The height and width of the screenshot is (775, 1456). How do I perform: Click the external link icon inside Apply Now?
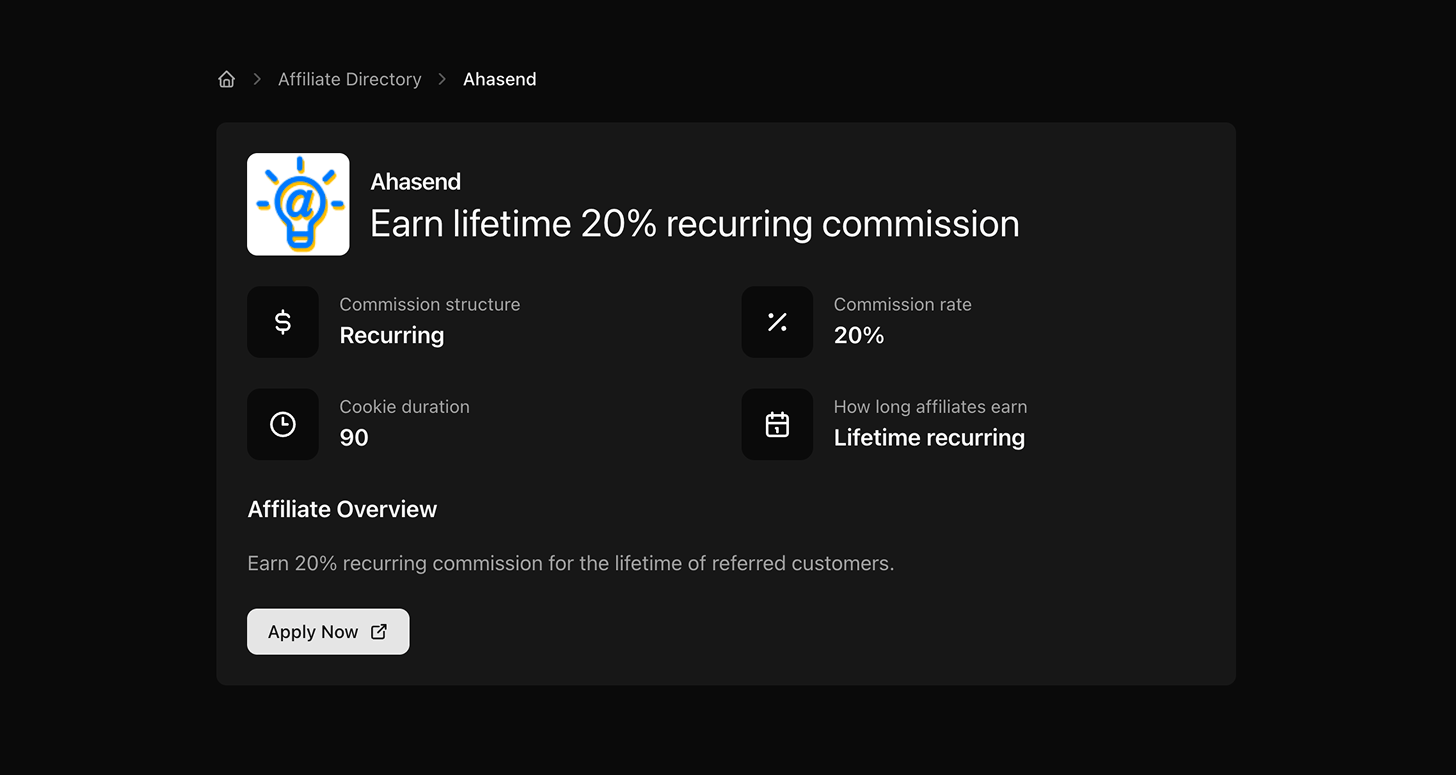pyautogui.click(x=378, y=631)
